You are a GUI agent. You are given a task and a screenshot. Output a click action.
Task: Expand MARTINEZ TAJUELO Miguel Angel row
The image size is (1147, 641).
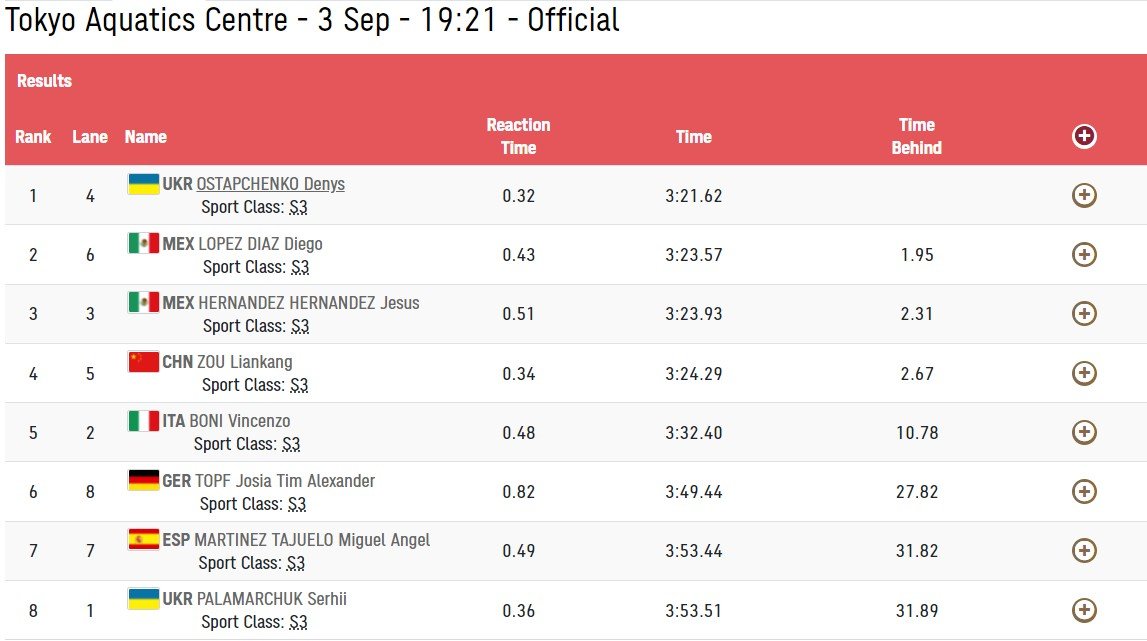1084,550
